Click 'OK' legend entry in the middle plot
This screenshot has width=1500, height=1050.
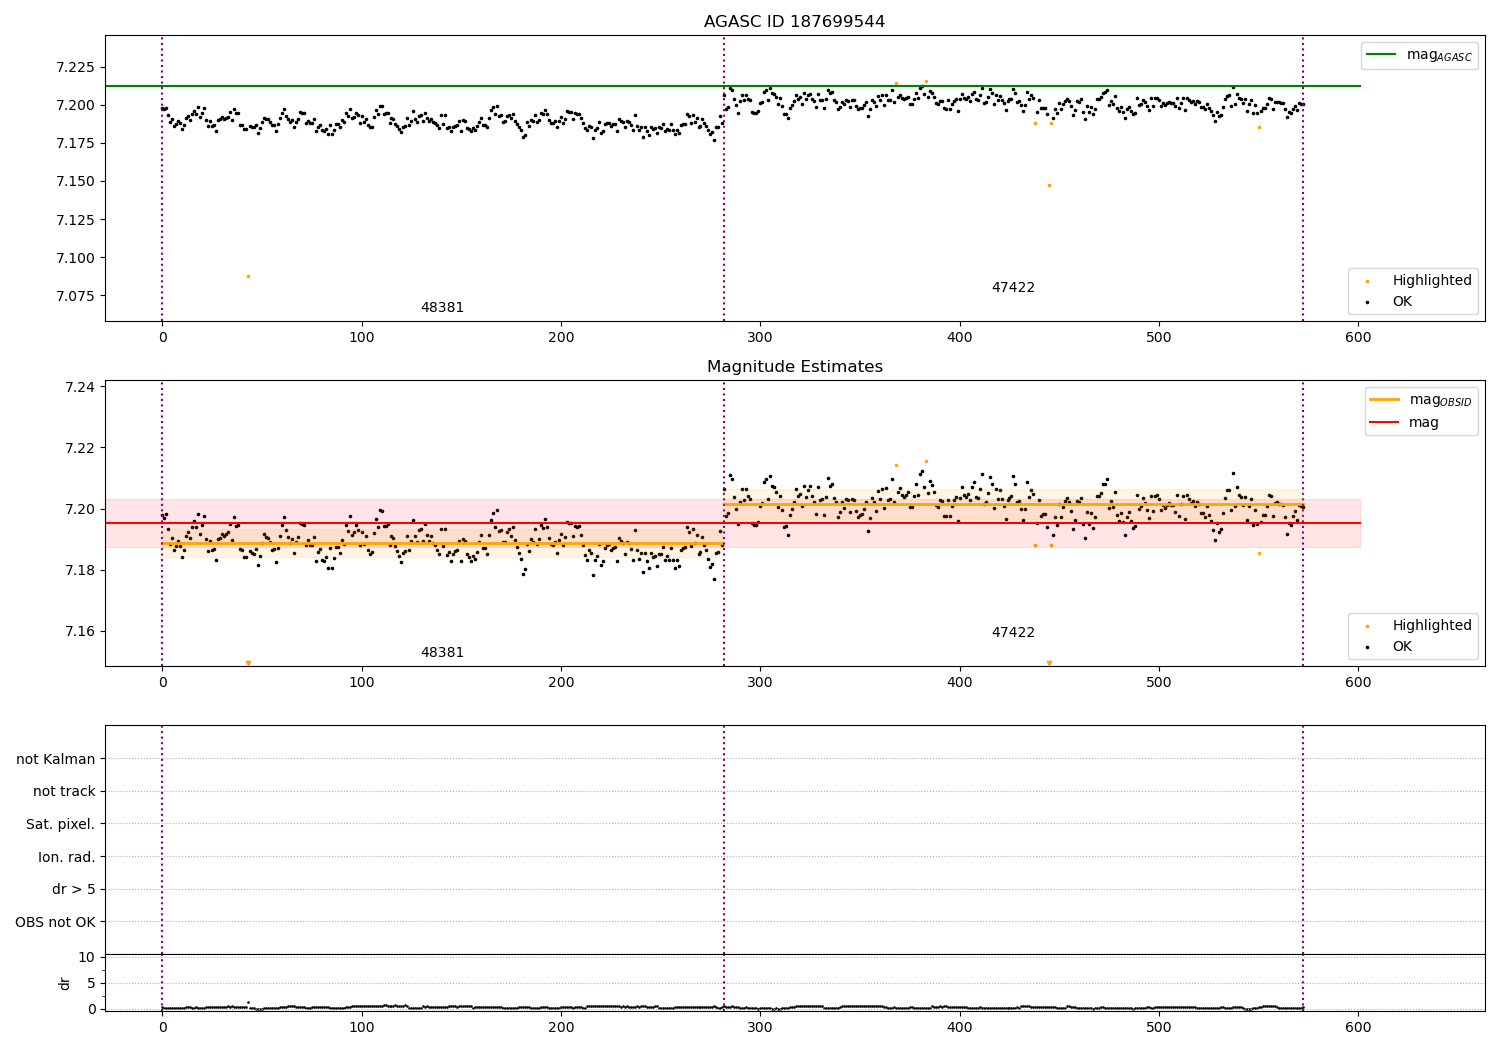pyautogui.click(x=1402, y=647)
